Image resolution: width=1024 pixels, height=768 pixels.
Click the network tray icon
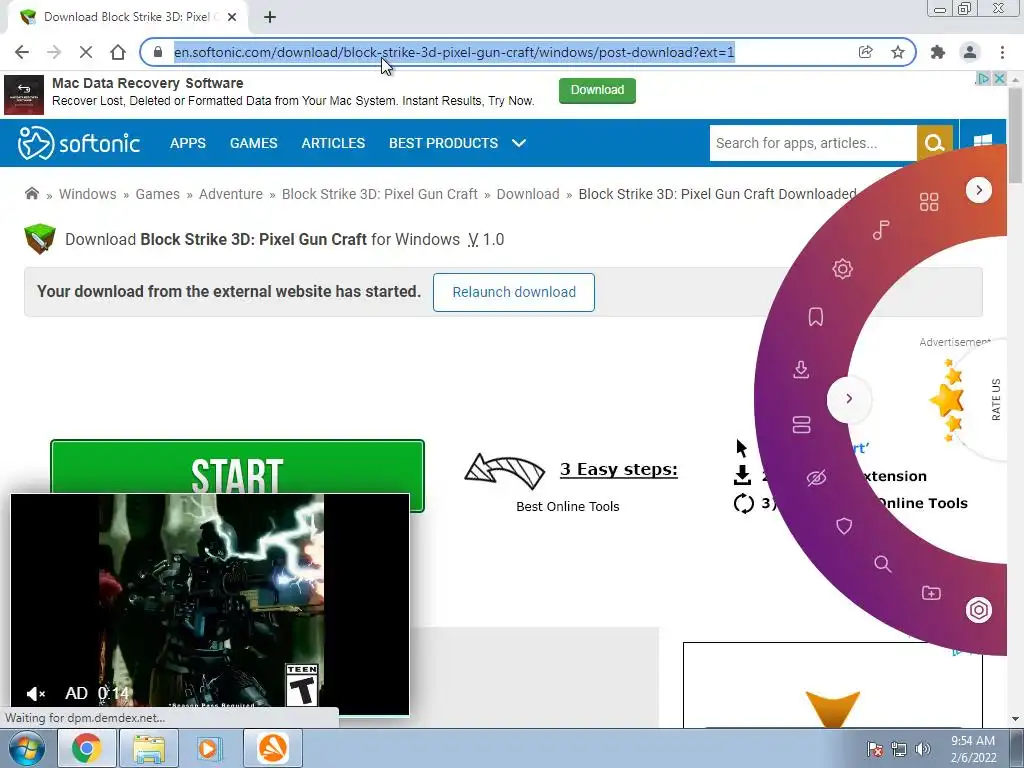[x=899, y=749]
